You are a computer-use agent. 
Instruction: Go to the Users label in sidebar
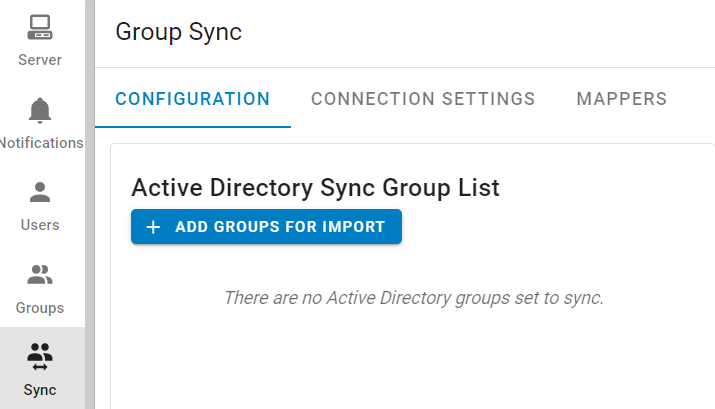(x=40, y=225)
